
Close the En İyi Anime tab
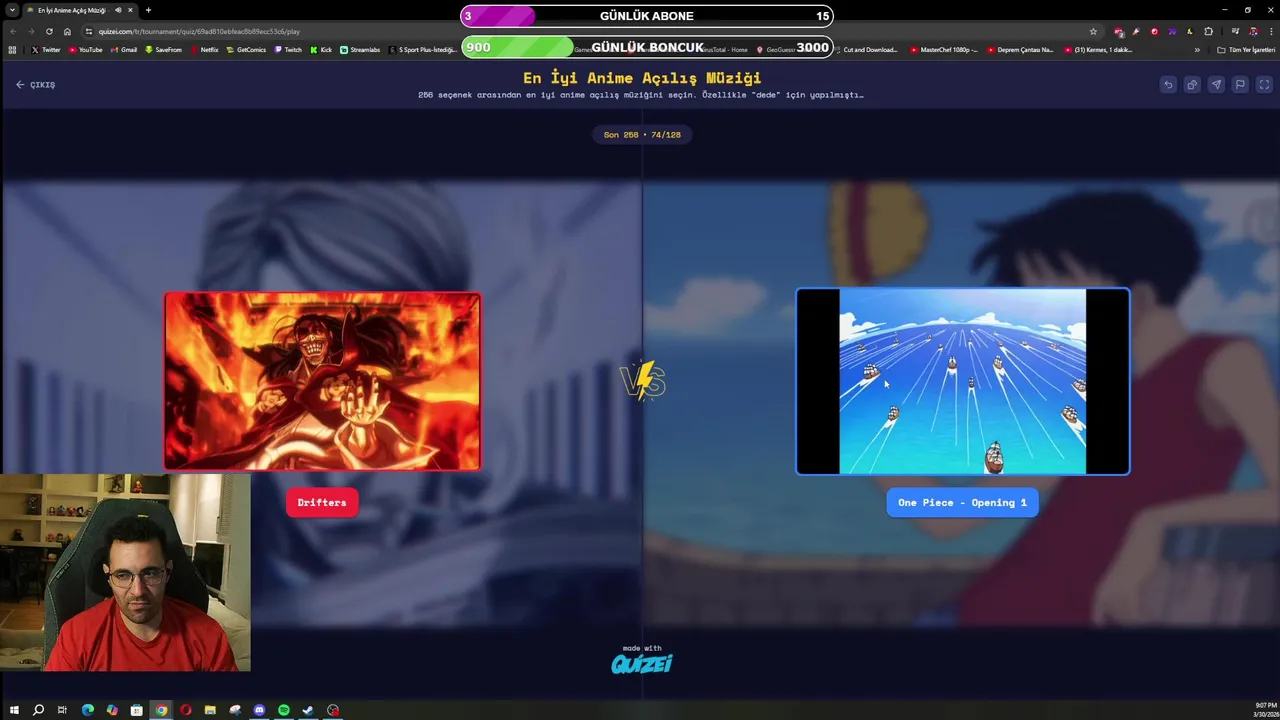point(130,10)
